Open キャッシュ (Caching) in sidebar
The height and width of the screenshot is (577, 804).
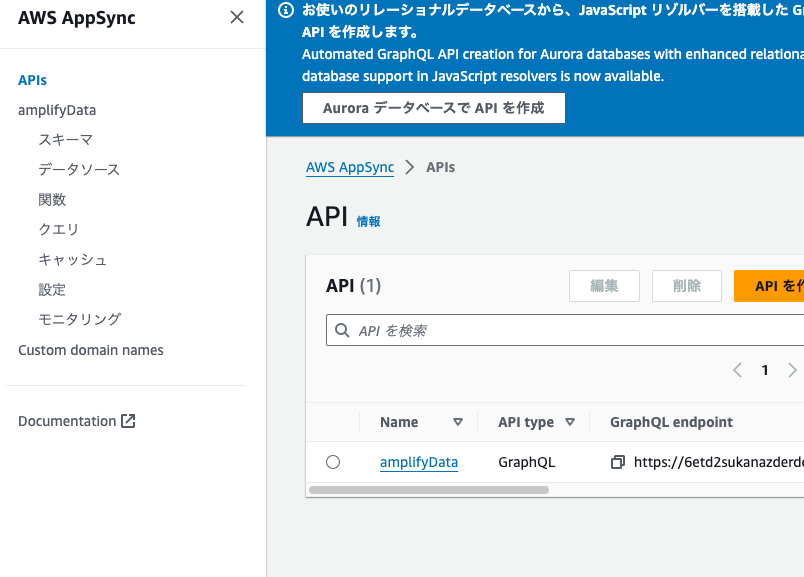point(72,260)
